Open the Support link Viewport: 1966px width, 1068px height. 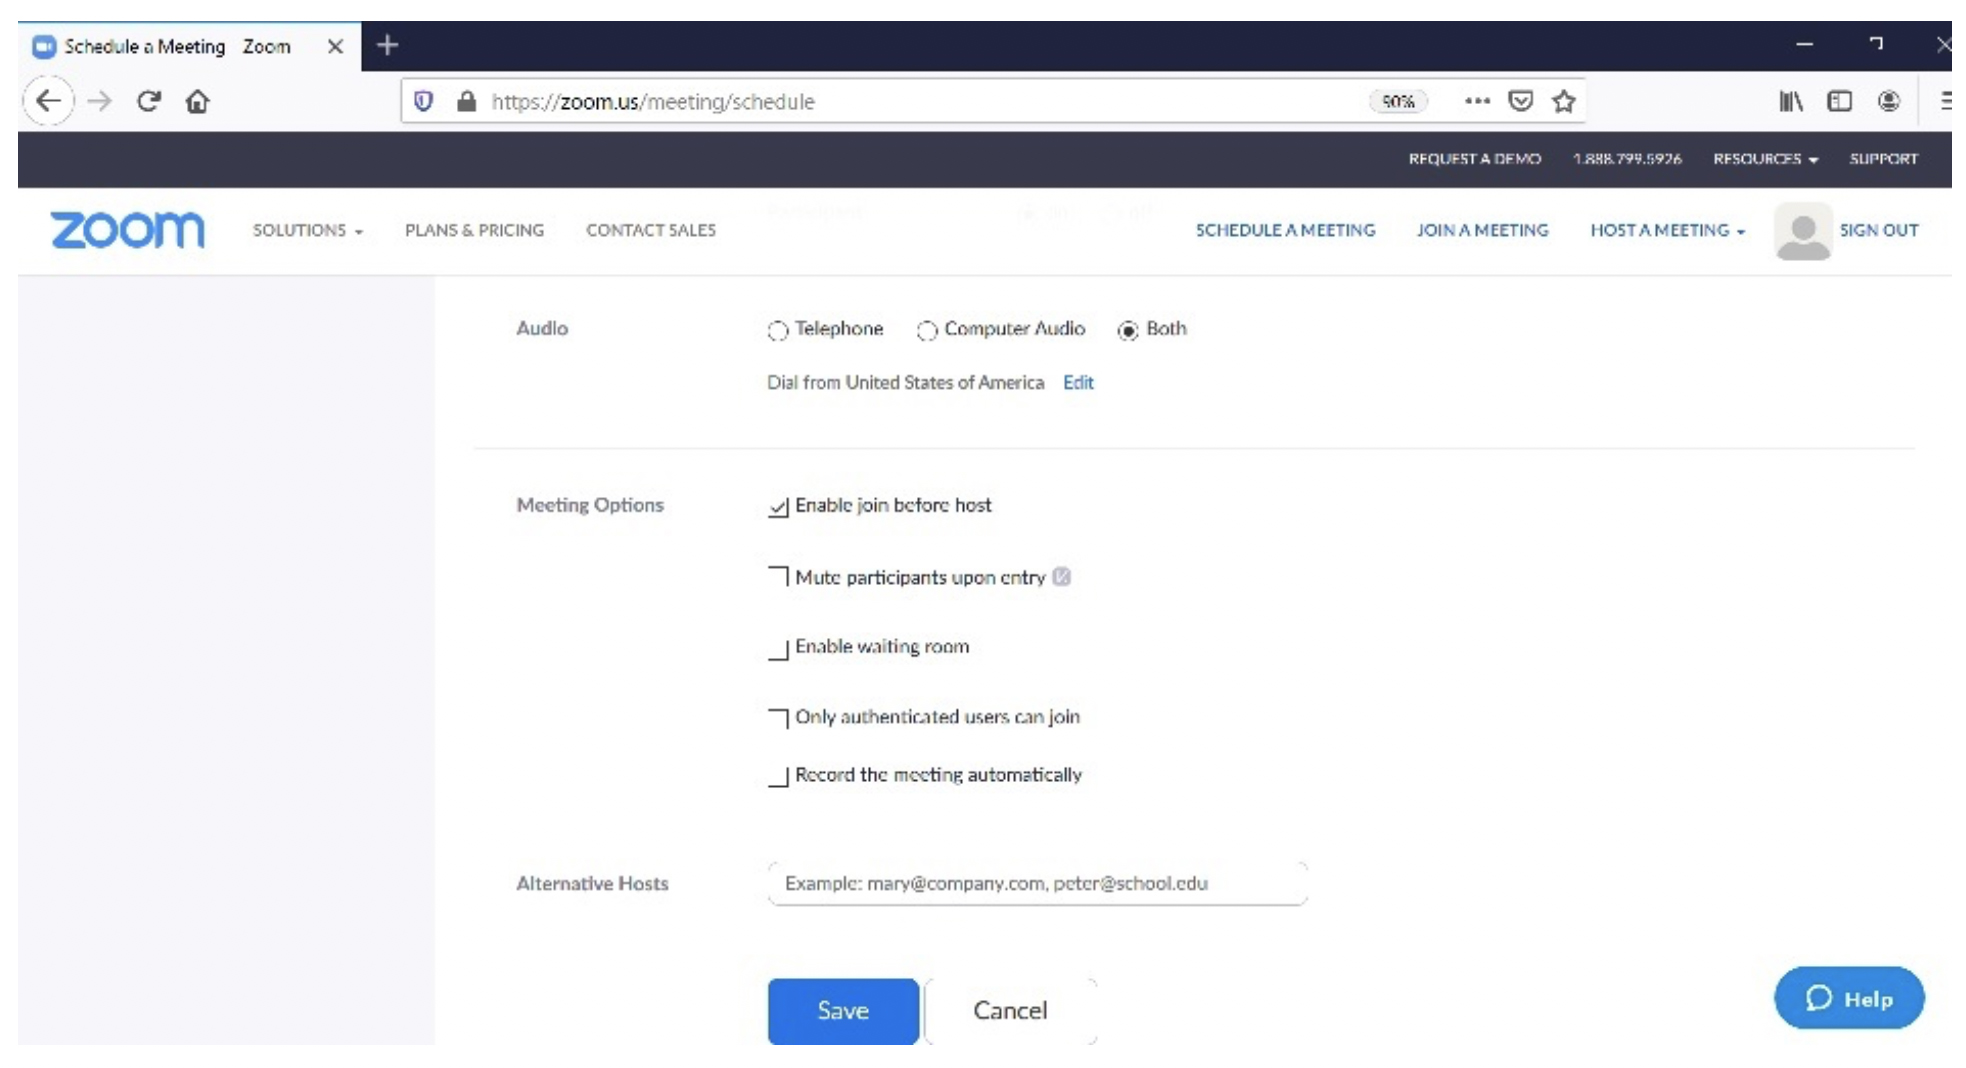1884,159
